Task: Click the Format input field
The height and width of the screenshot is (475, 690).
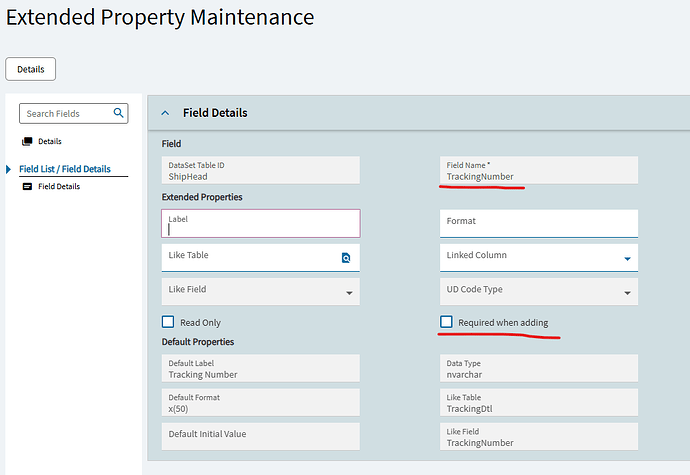Action: coord(538,222)
